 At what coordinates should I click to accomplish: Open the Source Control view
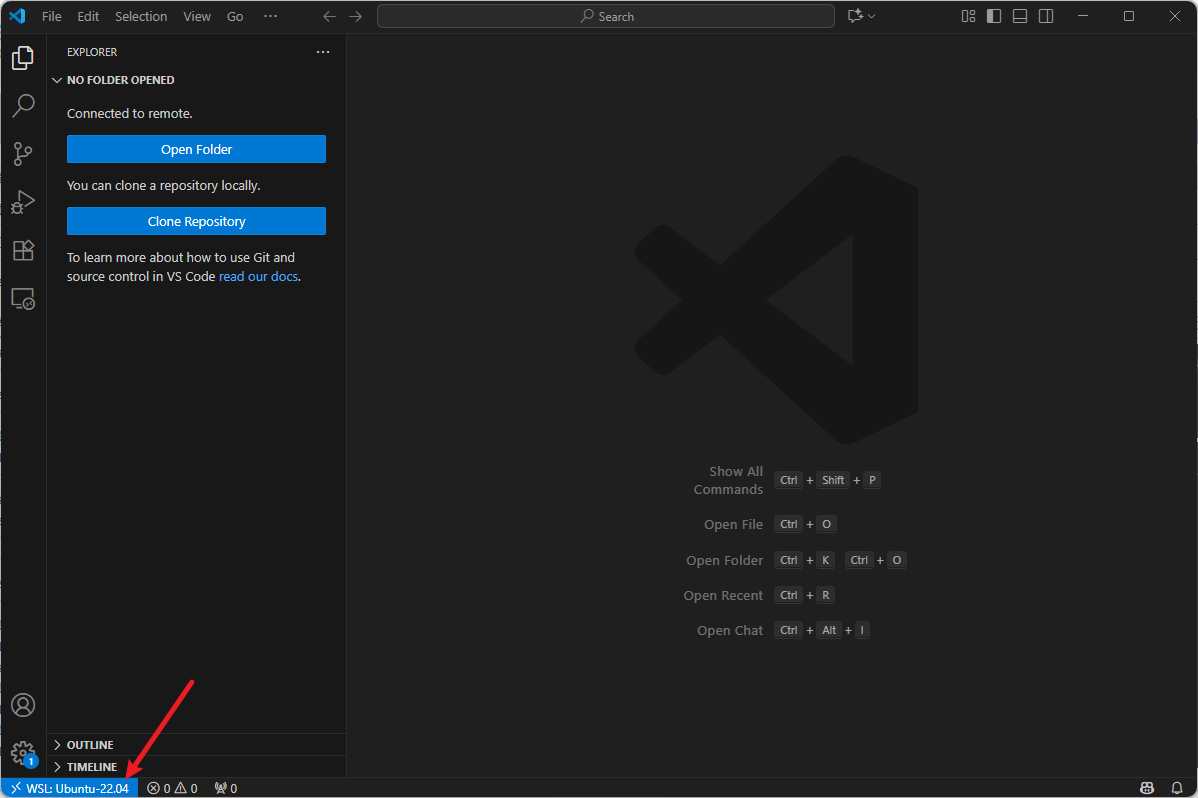[x=23, y=154]
